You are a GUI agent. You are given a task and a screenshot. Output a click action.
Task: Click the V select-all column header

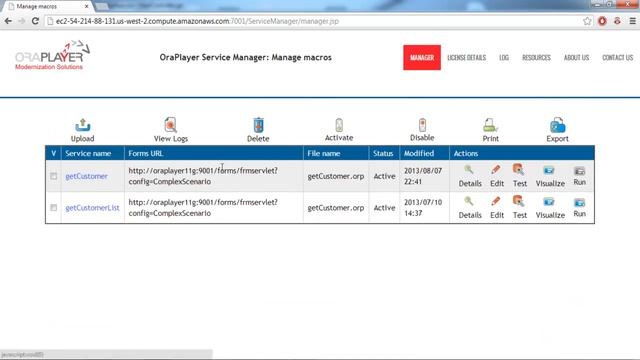(x=53, y=153)
